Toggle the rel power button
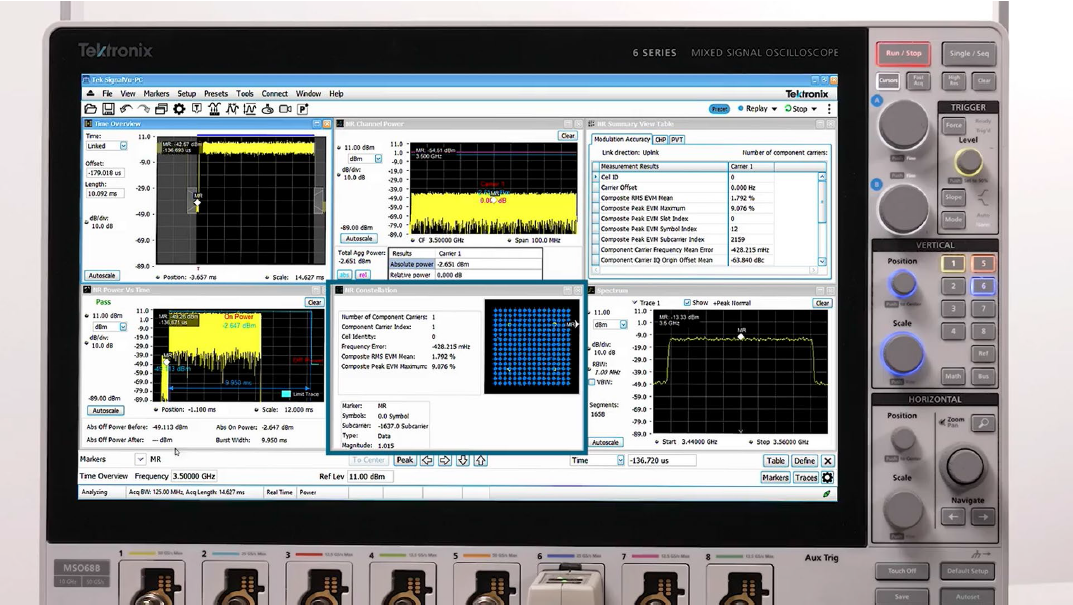The width and height of the screenshot is (1073, 605). pos(362,275)
